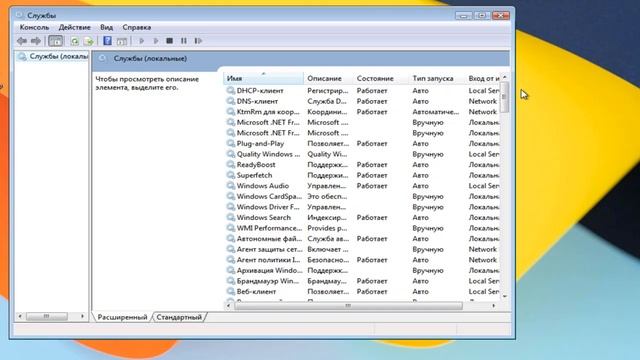Select Службы (локальные) tree node
The height and width of the screenshot is (360, 640).
click(x=53, y=56)
